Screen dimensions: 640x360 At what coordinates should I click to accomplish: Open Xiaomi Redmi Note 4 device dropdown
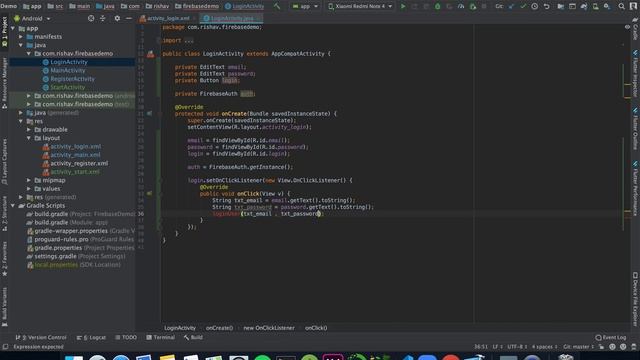click(360, 6)
